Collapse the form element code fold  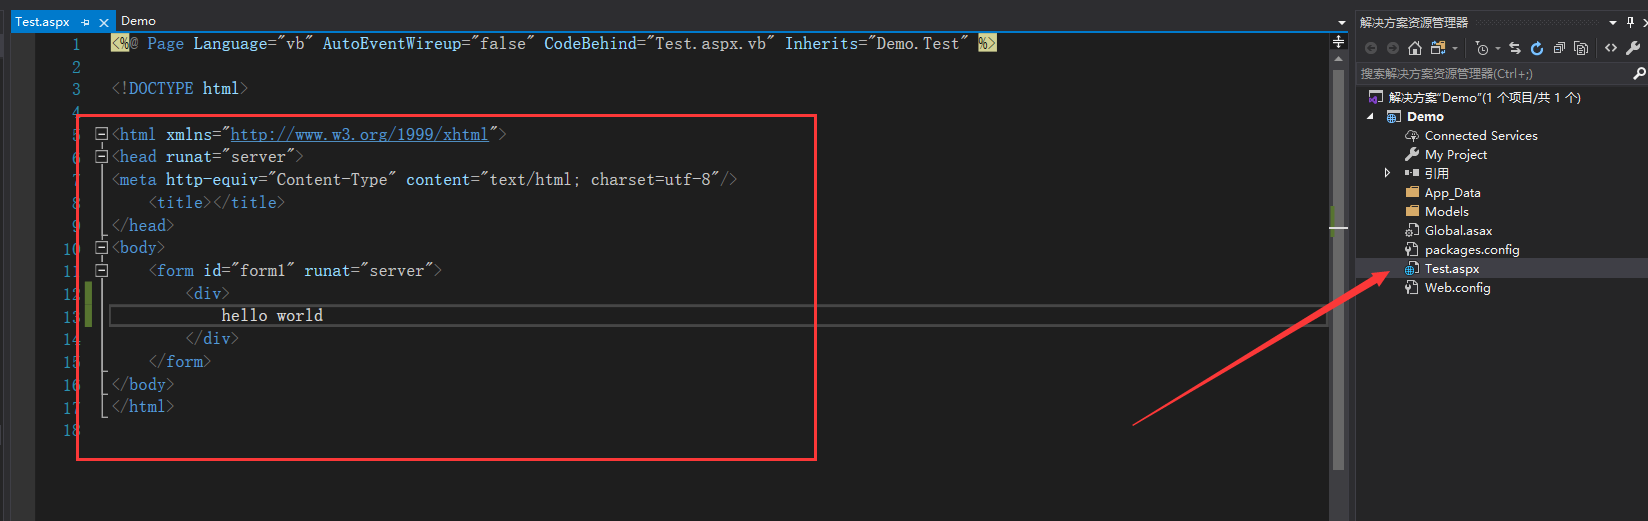point(101,270)
